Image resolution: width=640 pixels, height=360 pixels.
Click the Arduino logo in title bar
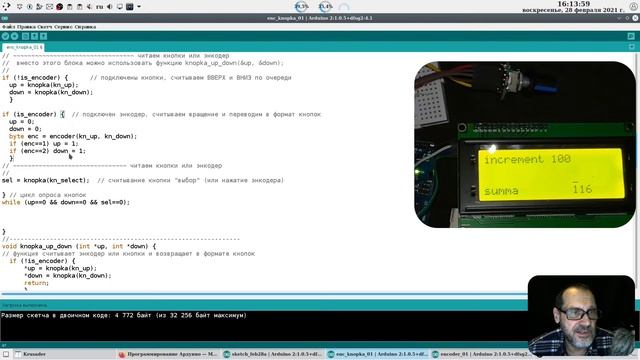pos(4,18)
